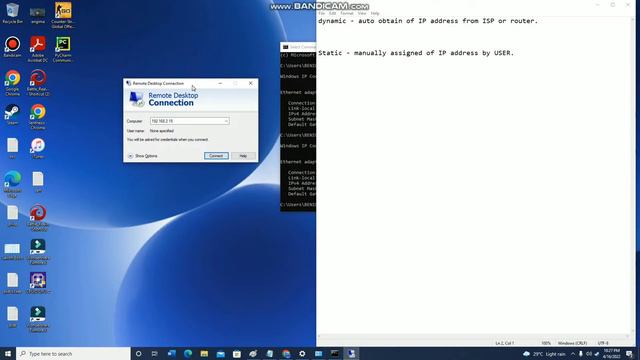Click the weather widget on taskbar
640x360 pixels.
coord(544,354)
